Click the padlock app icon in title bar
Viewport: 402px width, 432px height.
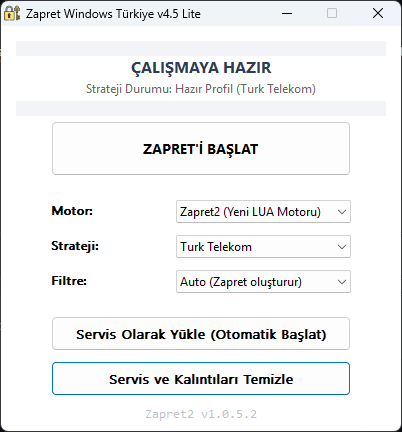point(12,13)
